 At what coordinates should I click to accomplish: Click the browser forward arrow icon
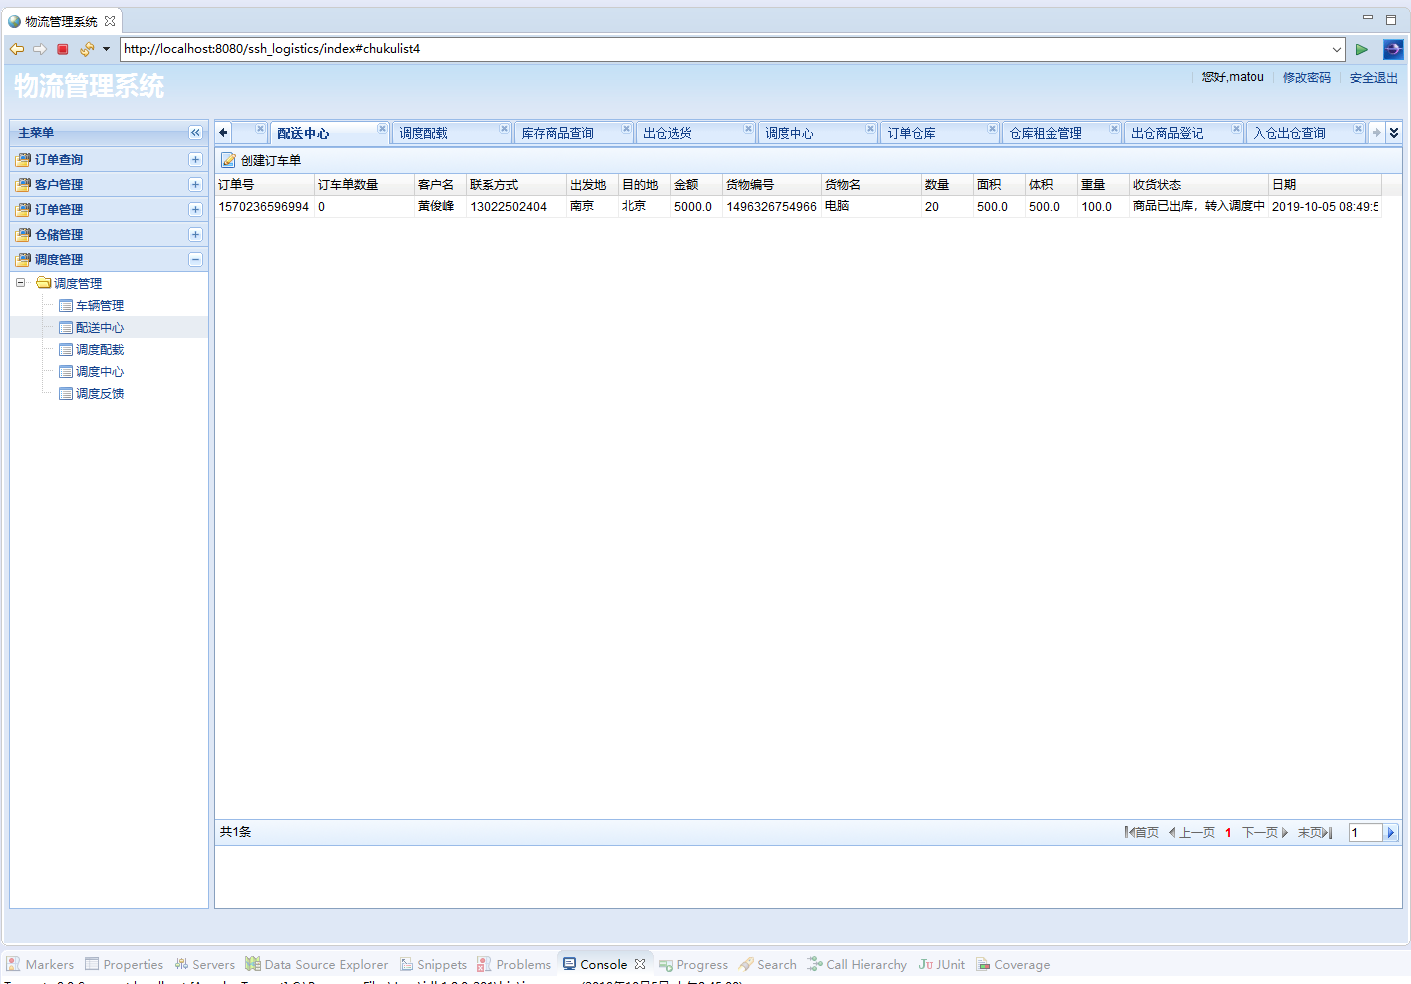[40, 49]
